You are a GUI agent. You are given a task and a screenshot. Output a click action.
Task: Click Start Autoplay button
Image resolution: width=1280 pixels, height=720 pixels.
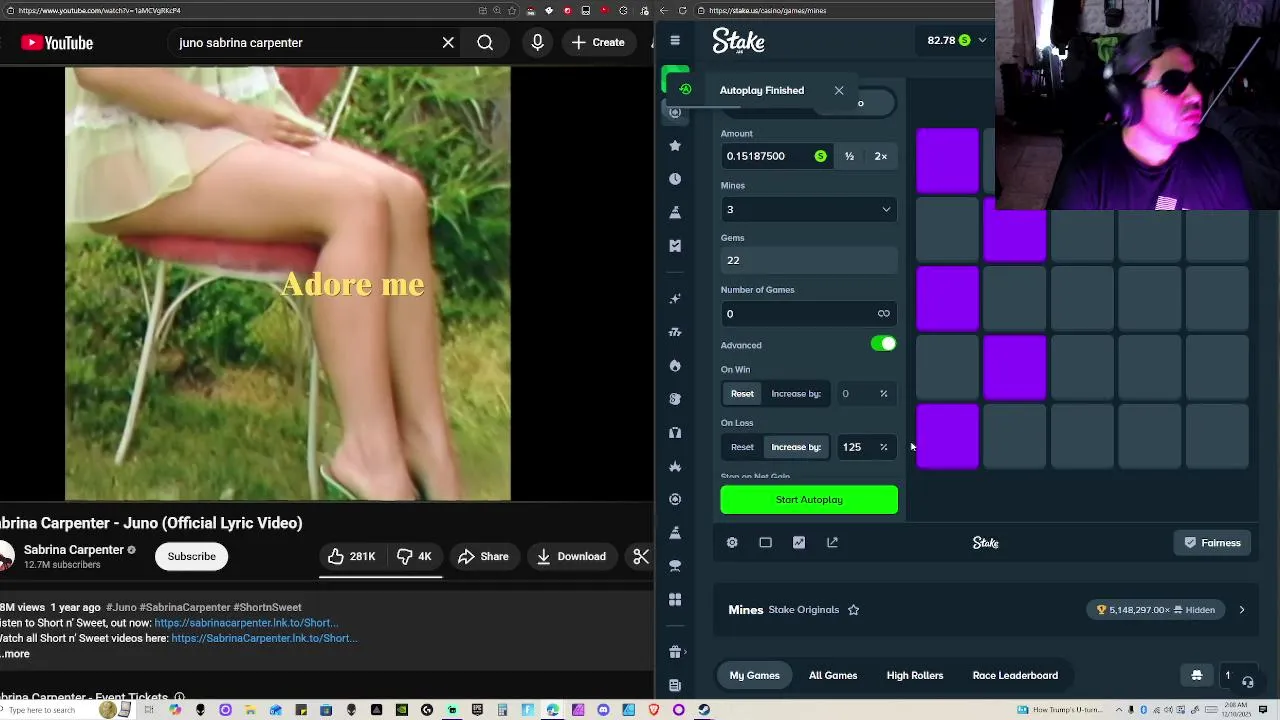click(809, 500)
